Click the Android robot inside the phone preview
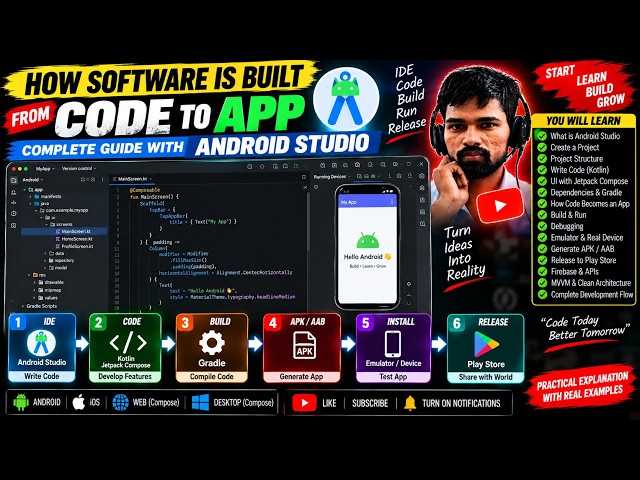This screenshot has width=640, height=480. [367, 241]
